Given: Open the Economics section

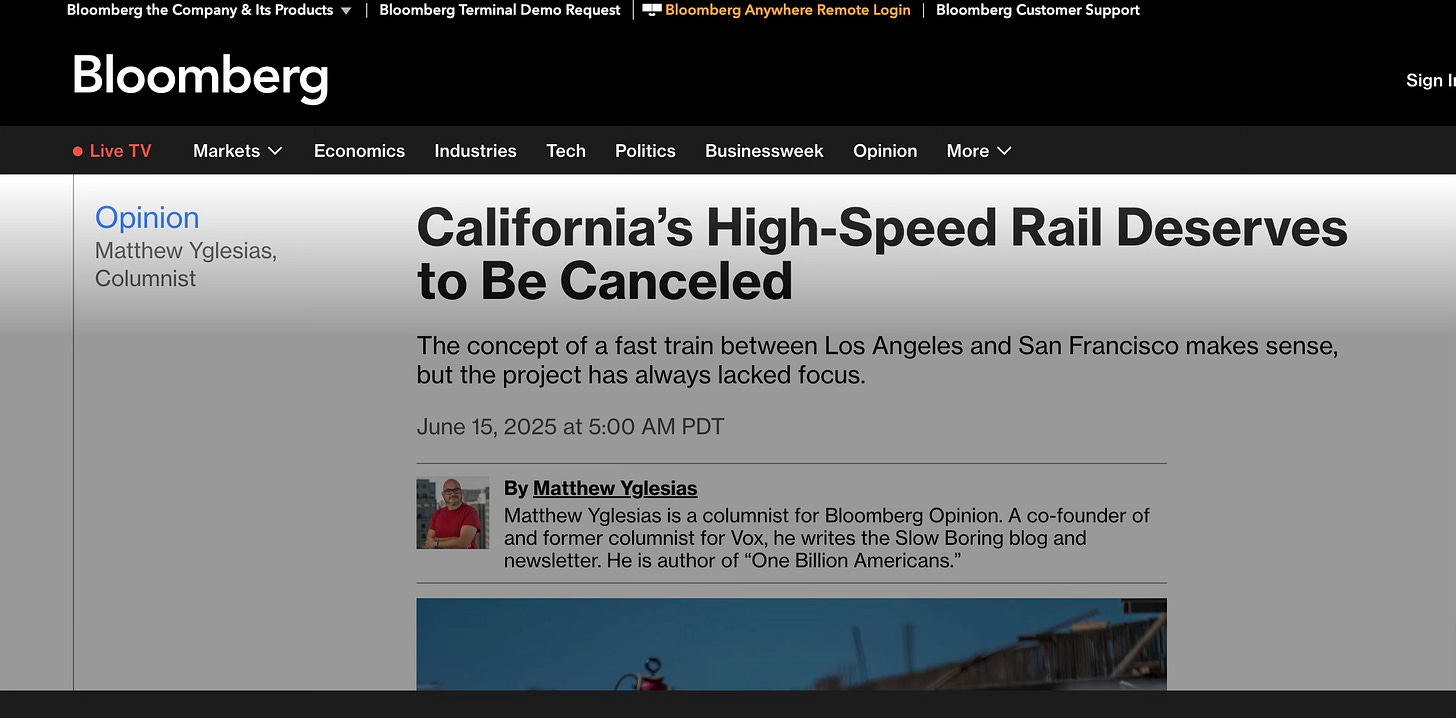Looking at the screenshot, I should coord(359,151).
